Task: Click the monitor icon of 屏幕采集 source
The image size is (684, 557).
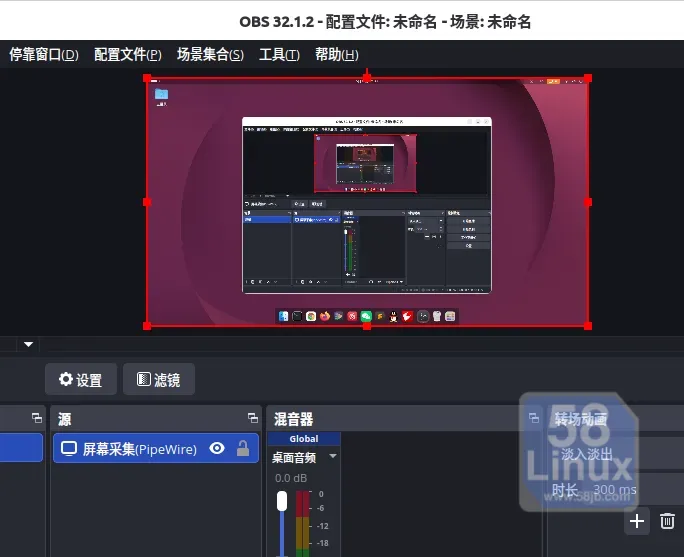Action: [69, 448]
